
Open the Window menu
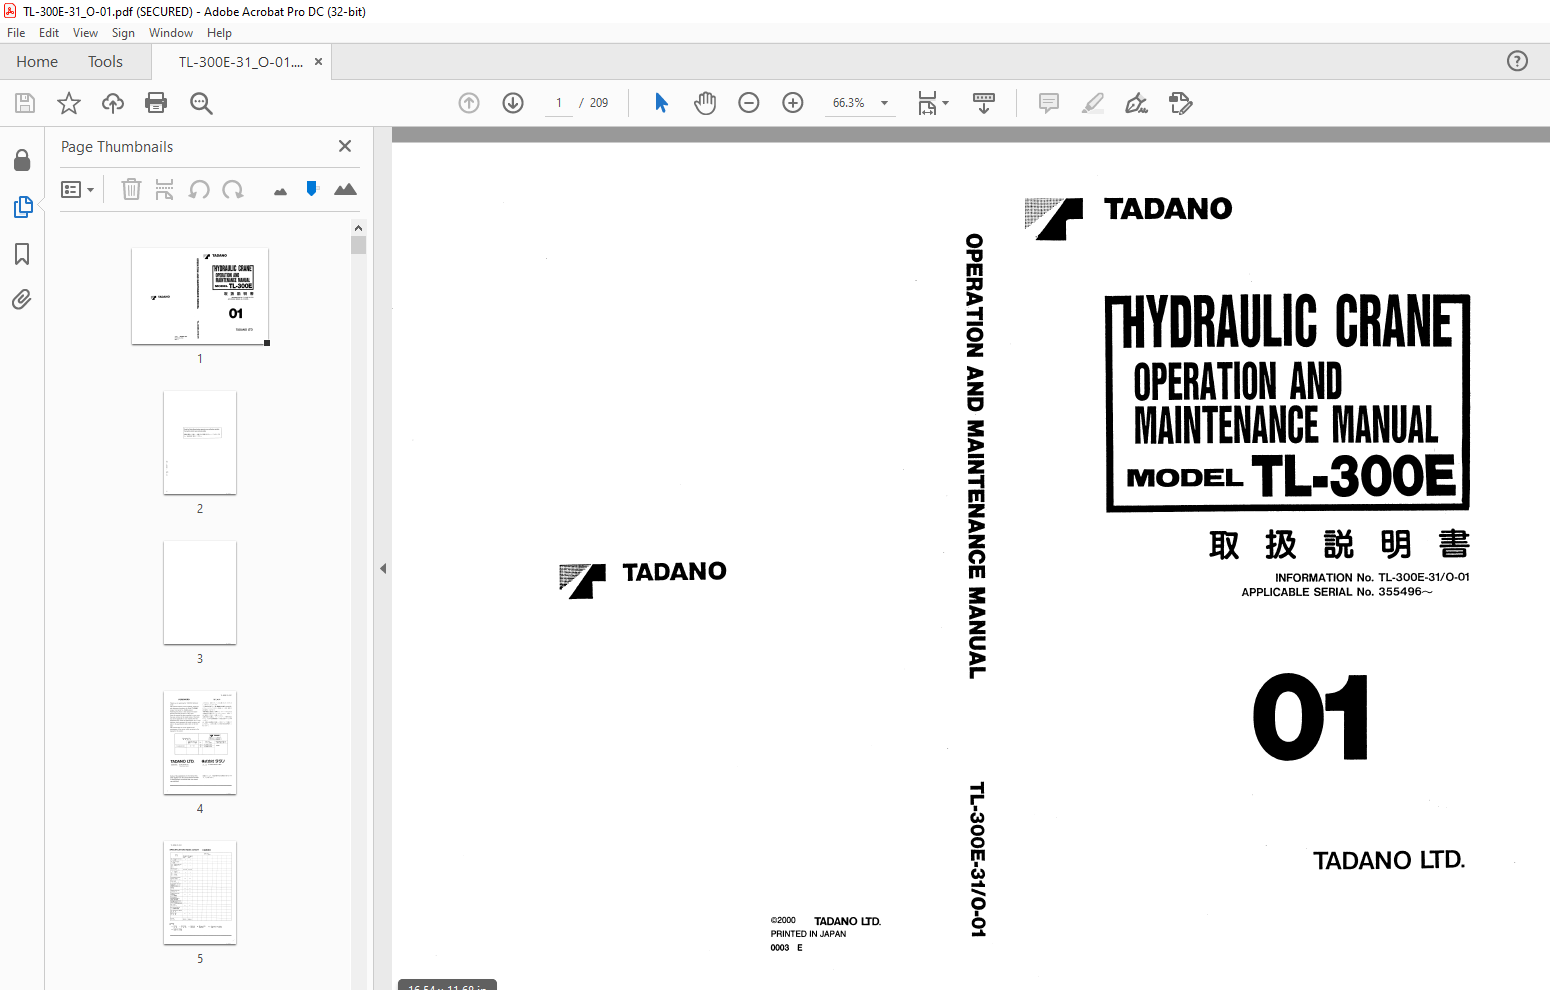pos(171,33)
